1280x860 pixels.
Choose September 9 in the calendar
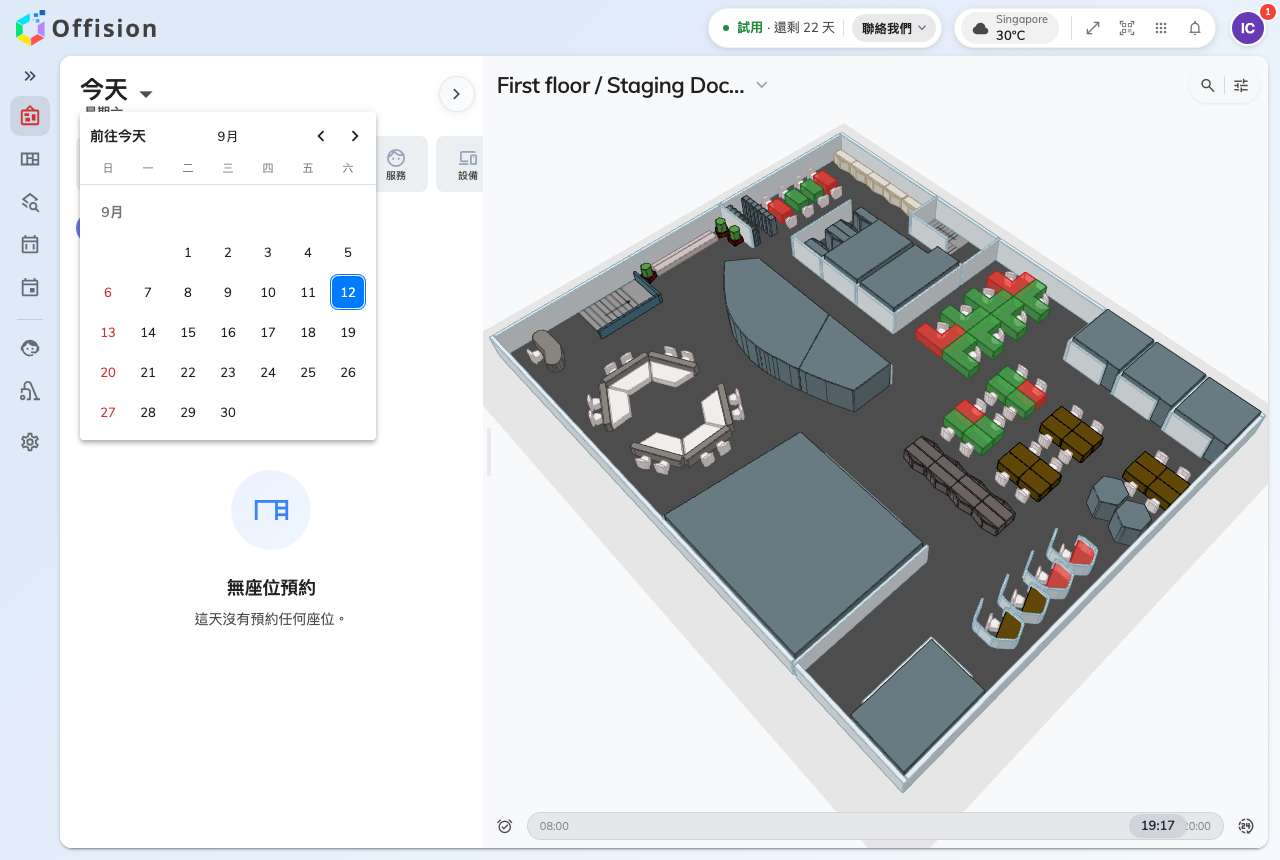coord(228,292)
